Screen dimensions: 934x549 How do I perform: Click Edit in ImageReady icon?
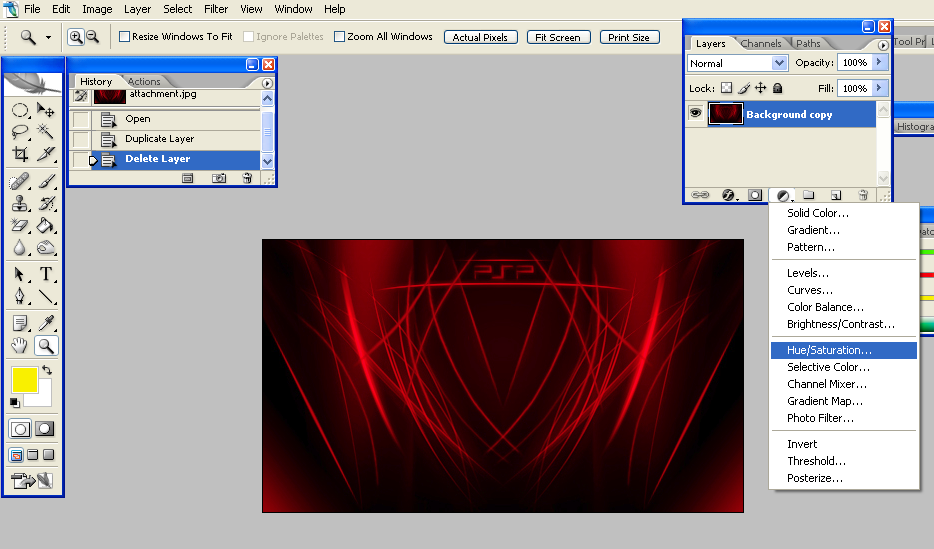pyautogui.click(x=32, y=481)
